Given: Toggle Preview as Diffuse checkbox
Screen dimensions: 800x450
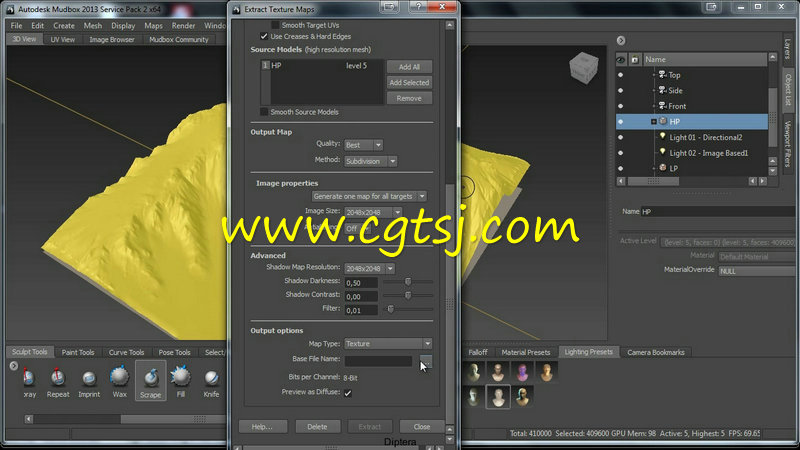Looking at the screenshot, I should coord(348,393).
